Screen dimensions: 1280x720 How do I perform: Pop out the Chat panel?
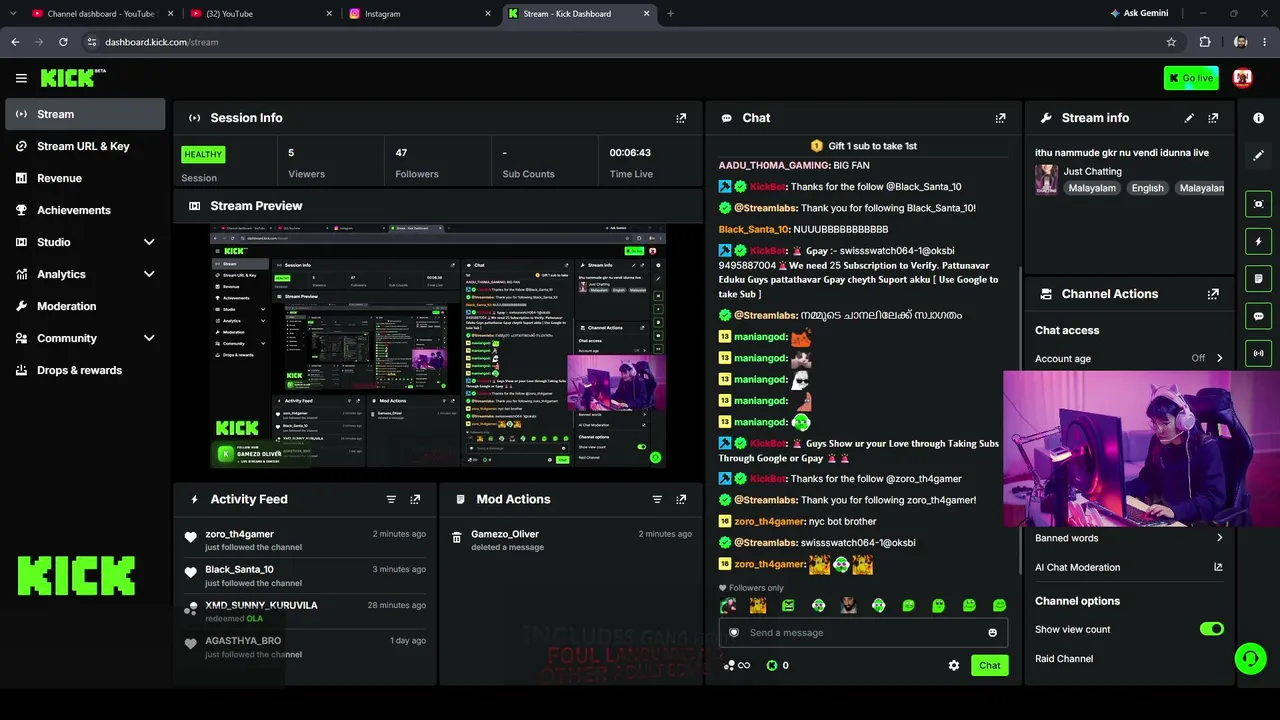tap(1000, 118)
